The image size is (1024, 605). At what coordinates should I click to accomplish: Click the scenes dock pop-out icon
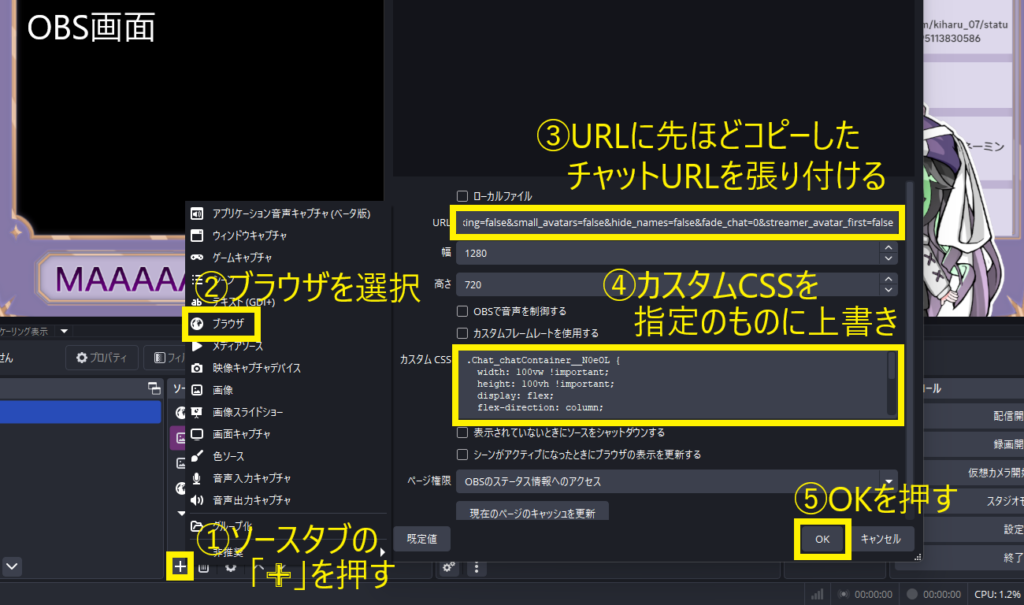(x=154, y=388)
